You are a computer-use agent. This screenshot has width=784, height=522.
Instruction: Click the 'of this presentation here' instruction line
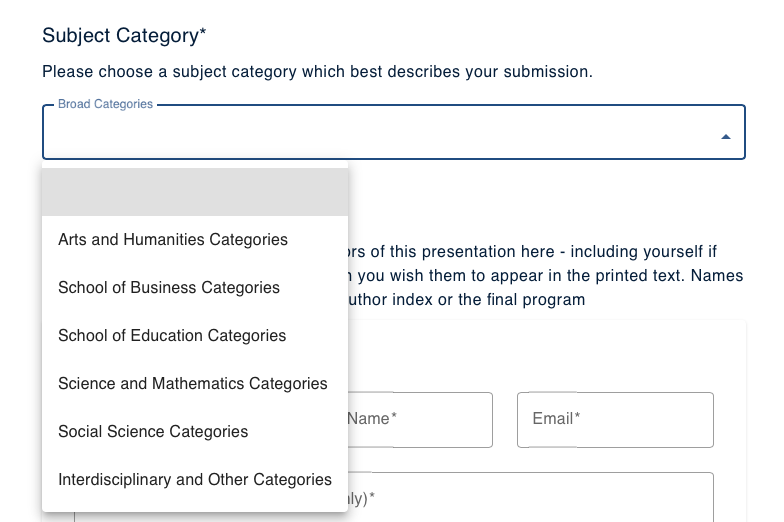tap(530, 252)
